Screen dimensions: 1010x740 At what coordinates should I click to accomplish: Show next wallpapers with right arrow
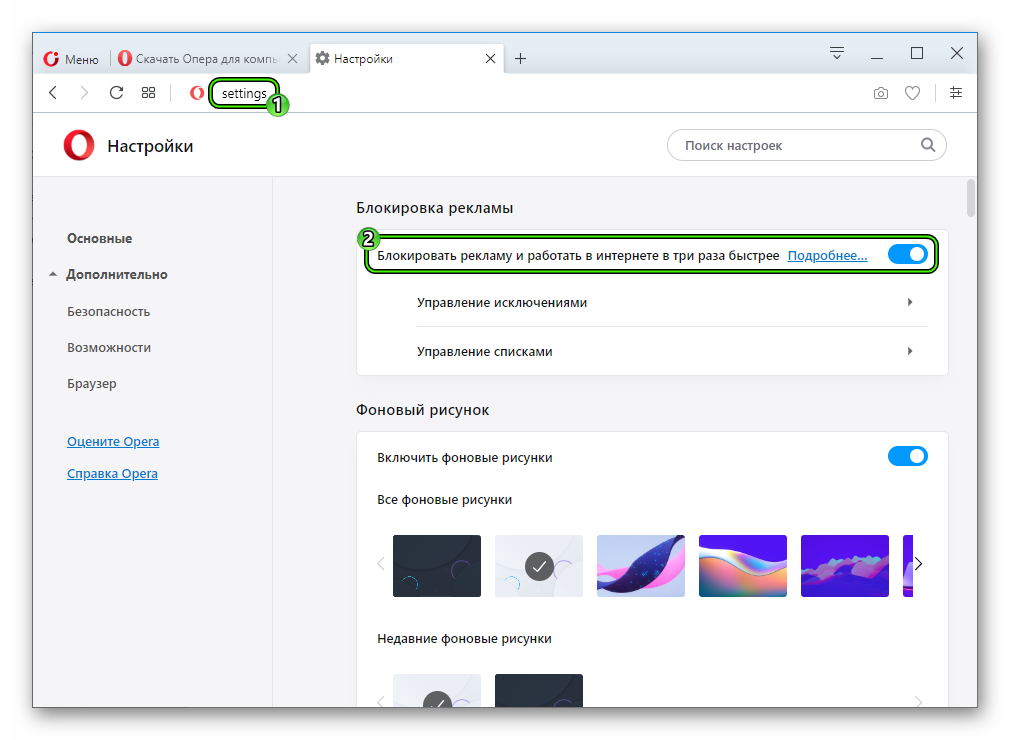coord(919,564)
